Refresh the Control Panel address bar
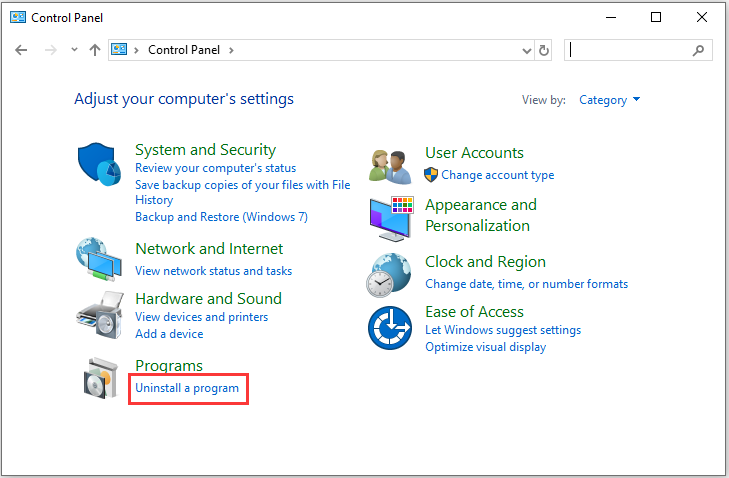Viewport: 729px width, 478px height. tap(543, 50)
